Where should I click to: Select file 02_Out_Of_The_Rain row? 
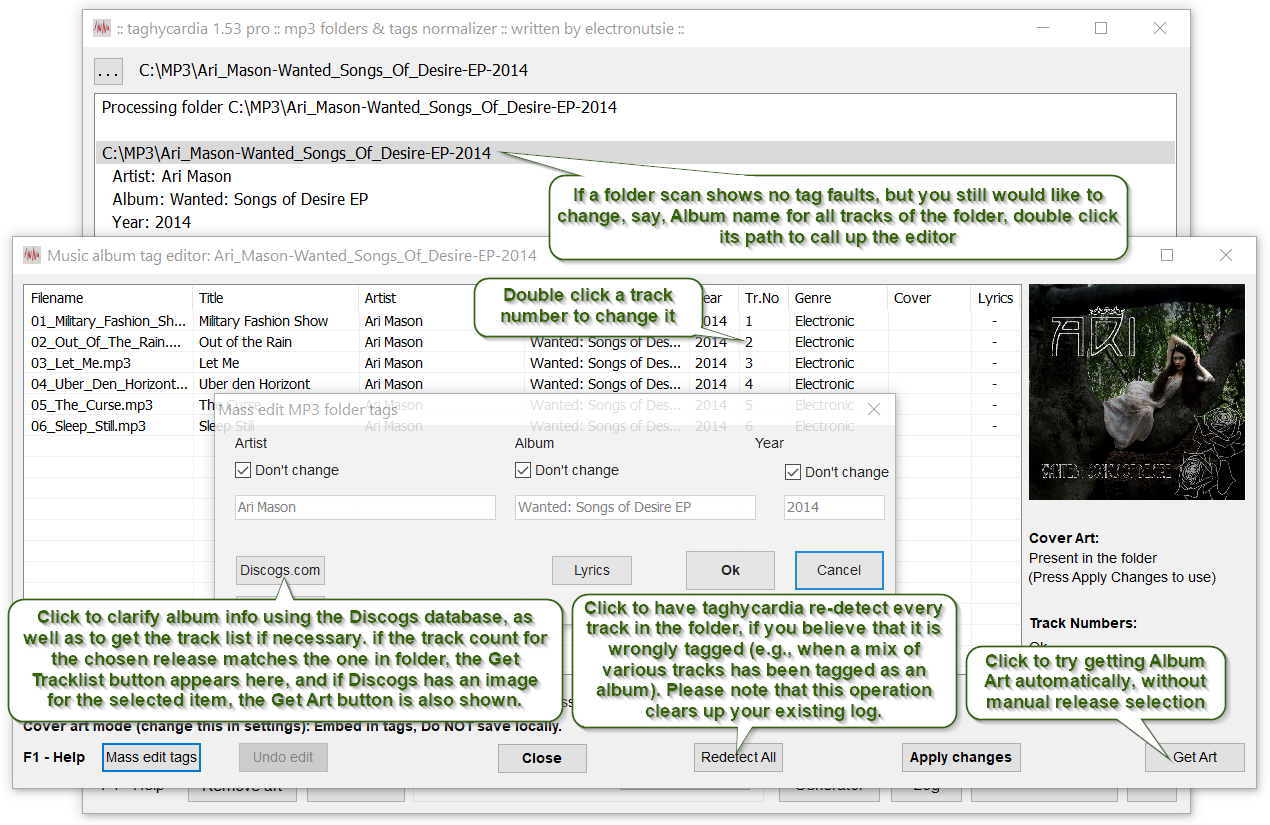point(108,342)
